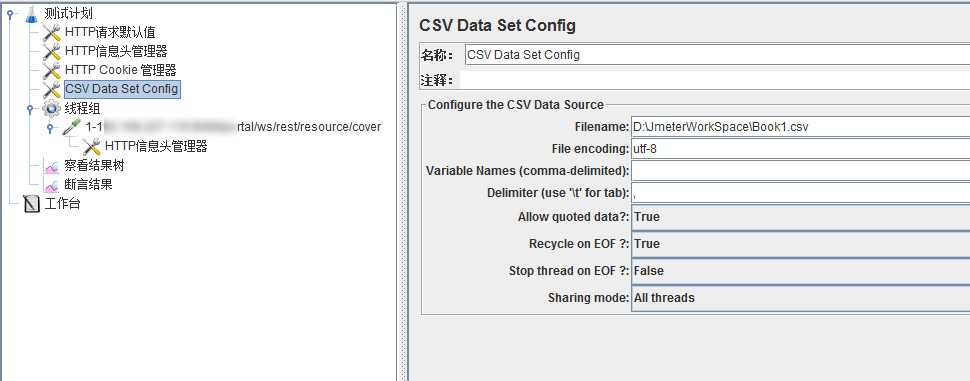970x381 pixels.
Task: Click the Variable Names input field
Action: point(800,170)
